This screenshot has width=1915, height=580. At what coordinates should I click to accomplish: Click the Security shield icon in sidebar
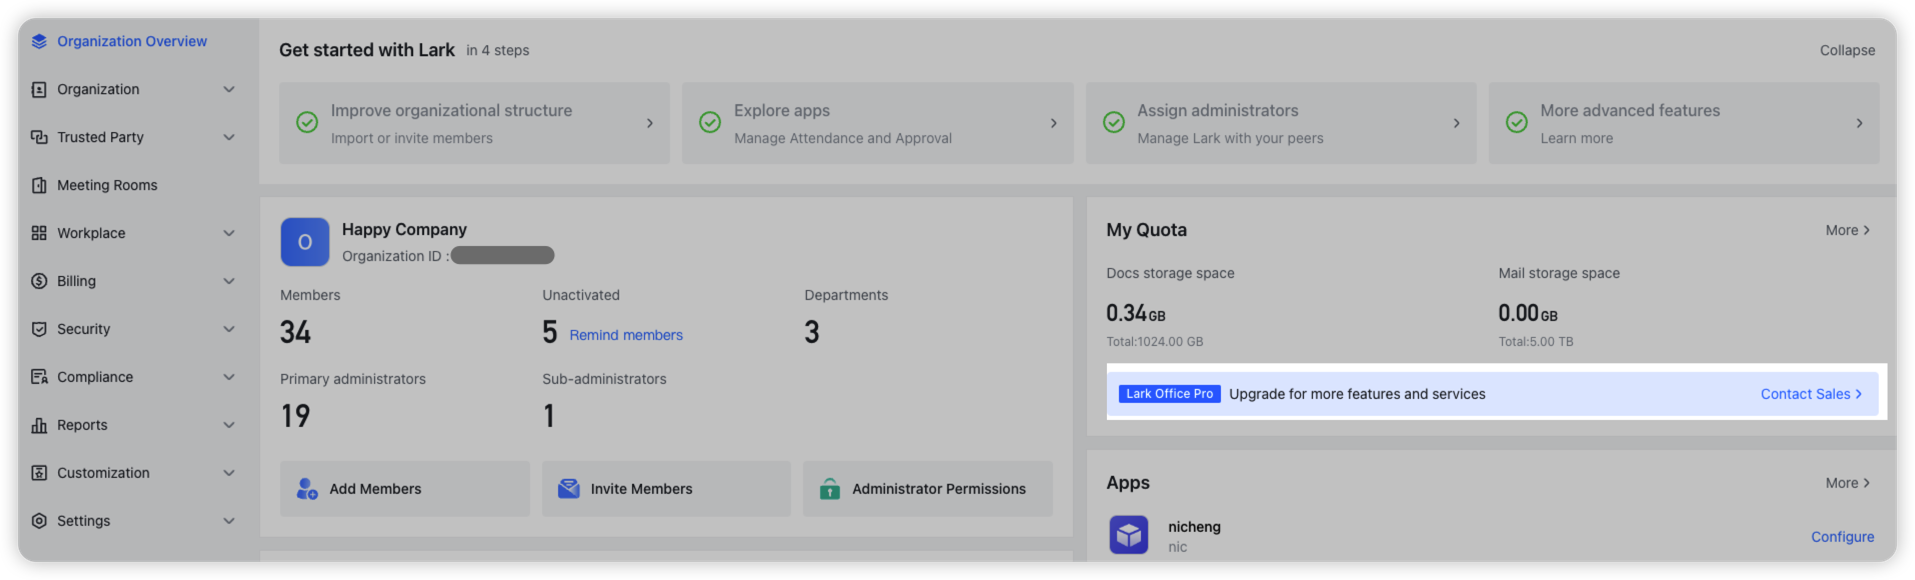point(39,329)
